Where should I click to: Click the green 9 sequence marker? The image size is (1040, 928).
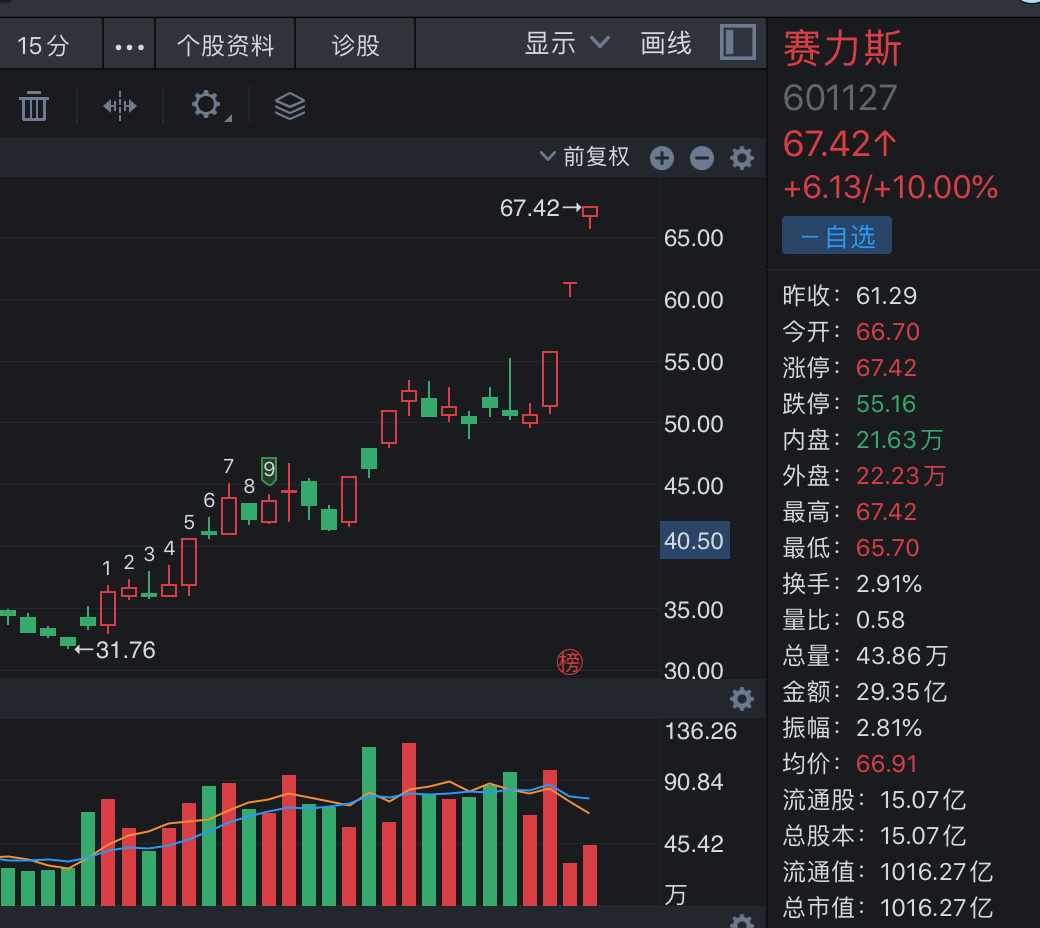click(x=269, y=470)
